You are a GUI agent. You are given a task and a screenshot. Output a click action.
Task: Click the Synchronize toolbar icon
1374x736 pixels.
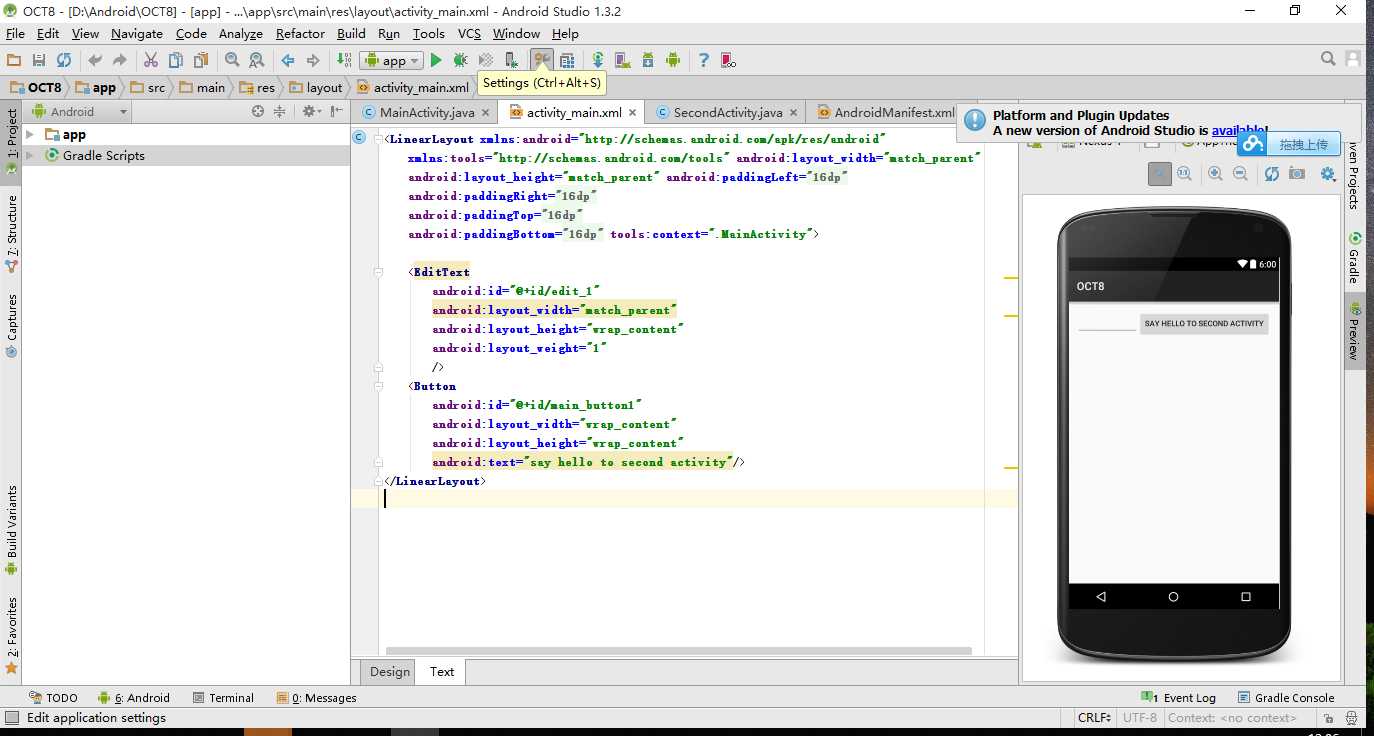pos(64,60)
